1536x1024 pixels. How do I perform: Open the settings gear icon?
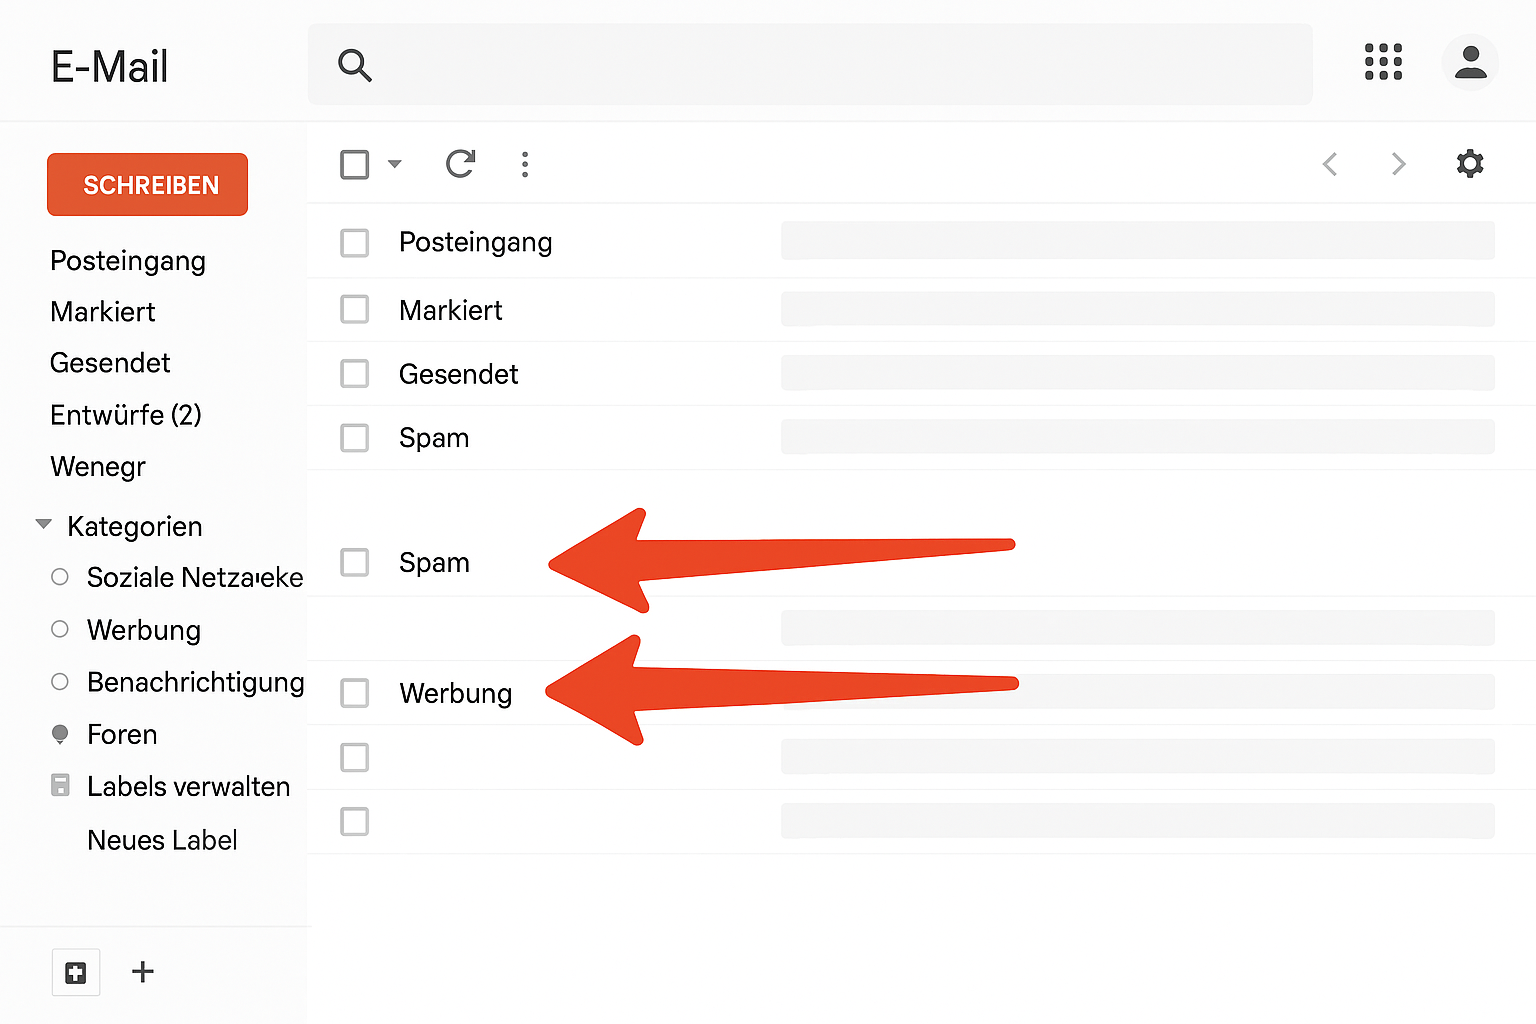(1470, 163)
